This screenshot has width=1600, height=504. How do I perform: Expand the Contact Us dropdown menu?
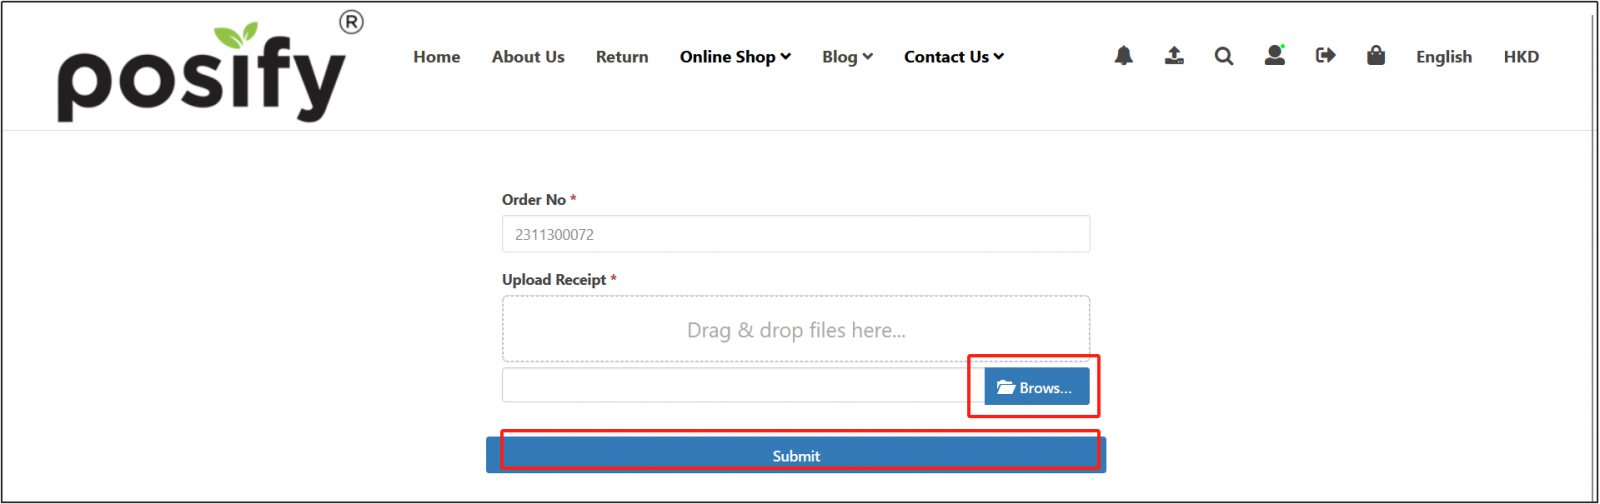[x=954, y=57]
